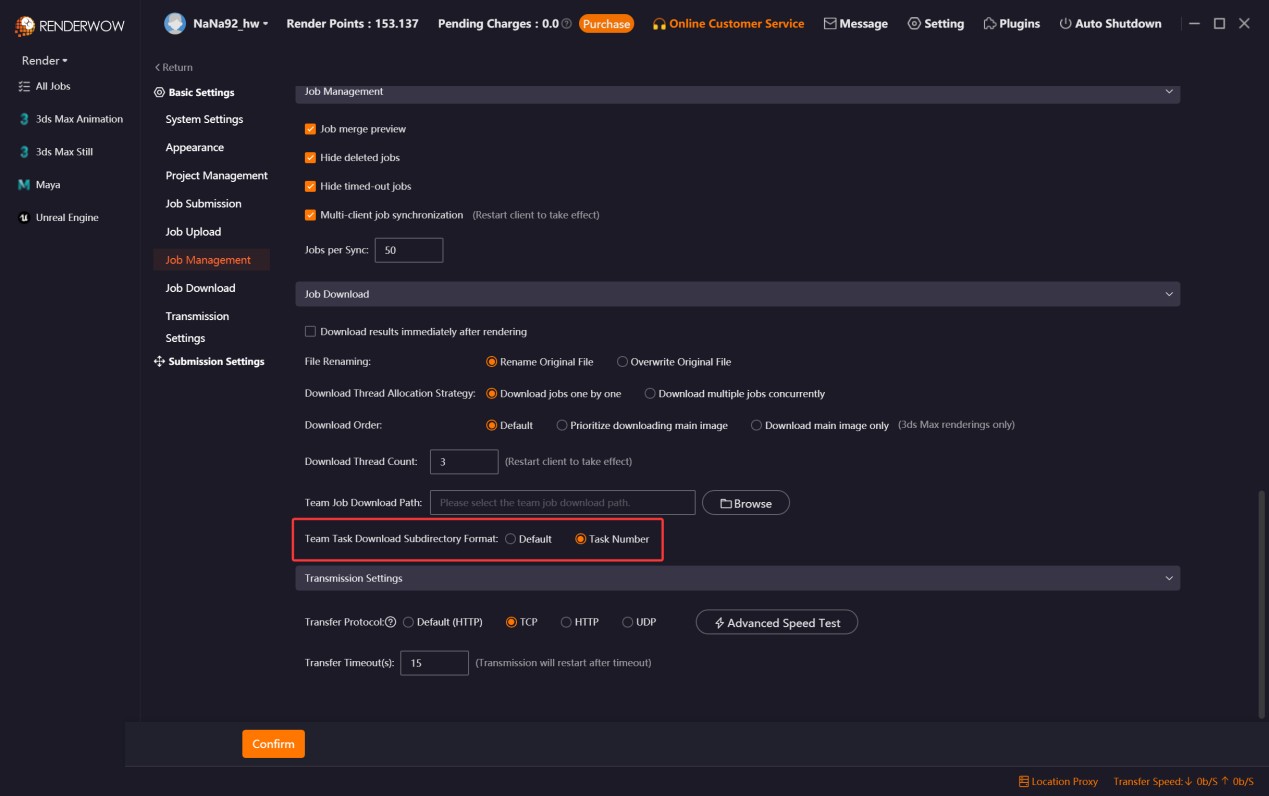Click the Purchase button
The width and height of the screenshot is (1269, 796).
tap(606, 24)
